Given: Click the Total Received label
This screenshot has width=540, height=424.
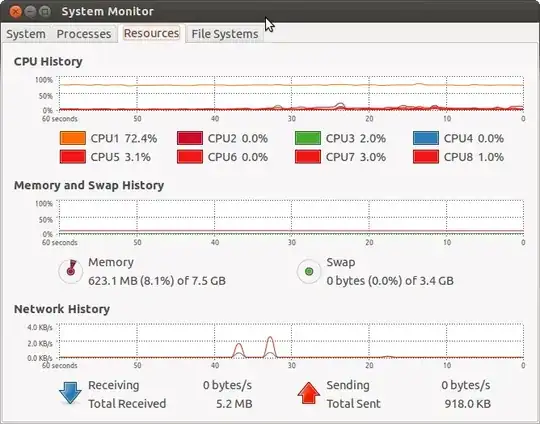Looking at the screenshot, I should coord(127,404).
